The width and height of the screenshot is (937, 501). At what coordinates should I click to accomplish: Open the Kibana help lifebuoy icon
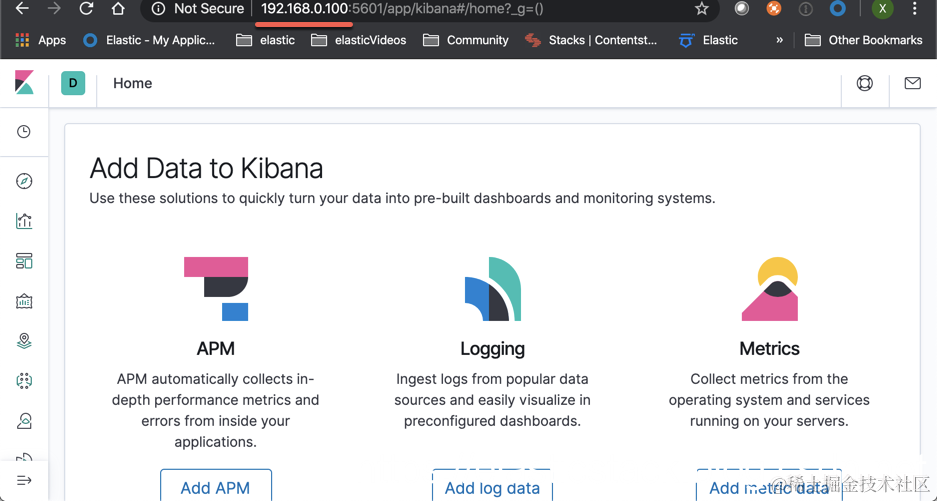point(865,83)
